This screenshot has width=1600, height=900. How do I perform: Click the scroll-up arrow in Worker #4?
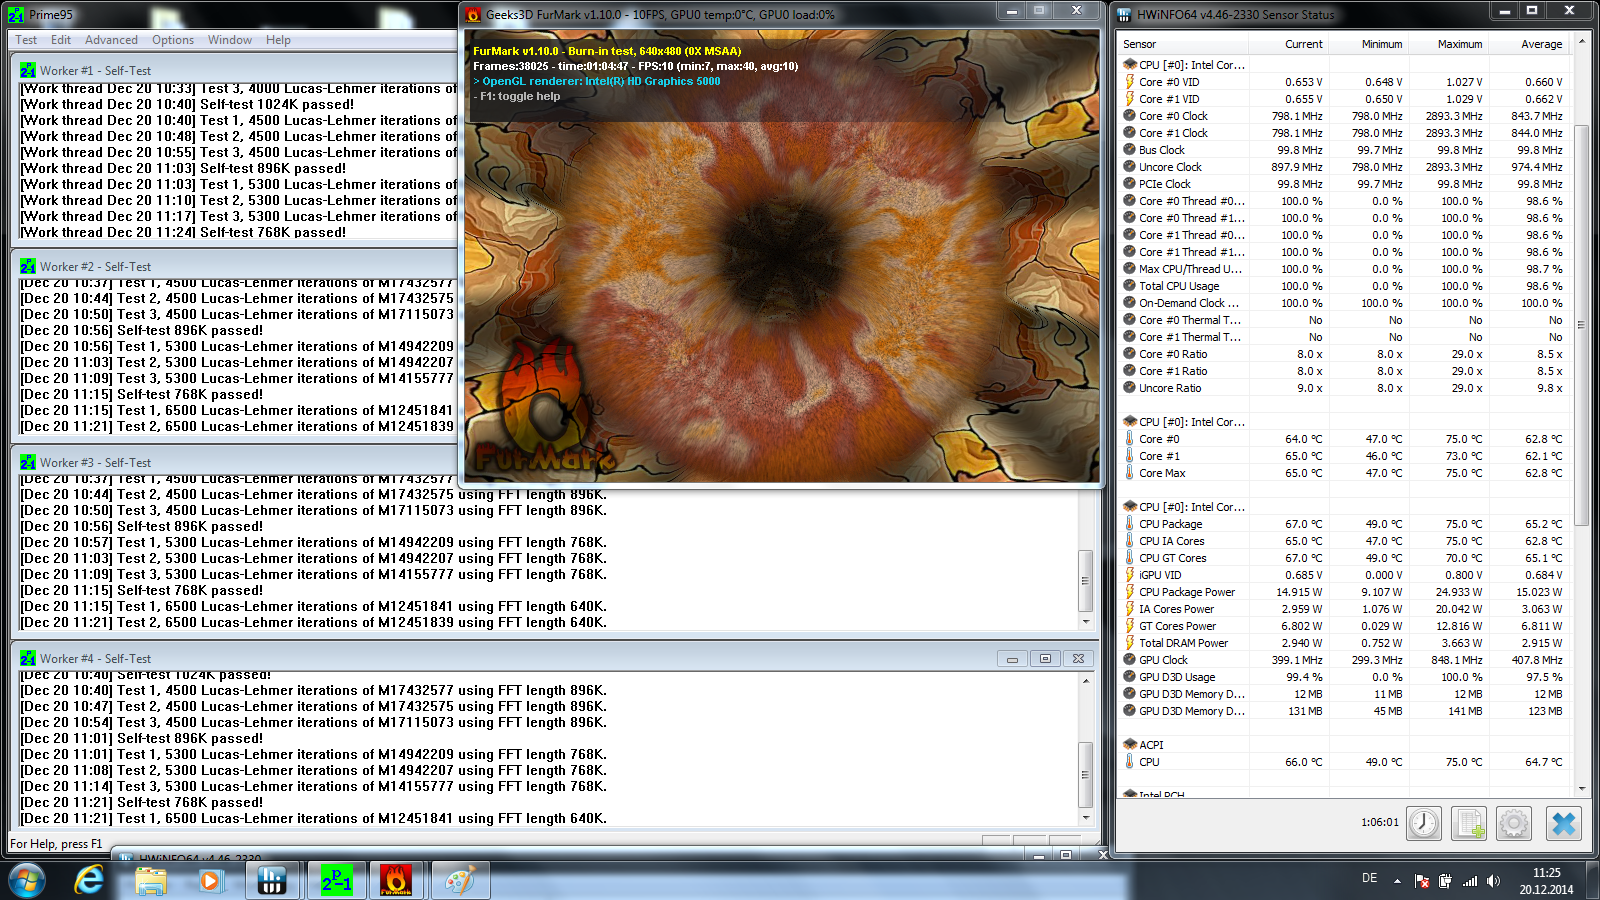point(1085,681)
